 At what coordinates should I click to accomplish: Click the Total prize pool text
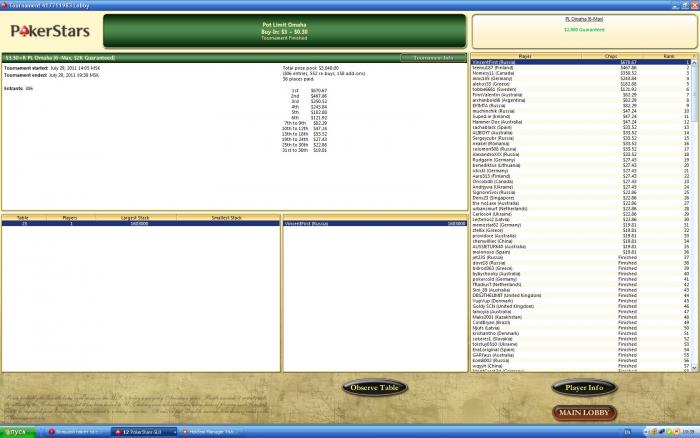coord(311,68)
